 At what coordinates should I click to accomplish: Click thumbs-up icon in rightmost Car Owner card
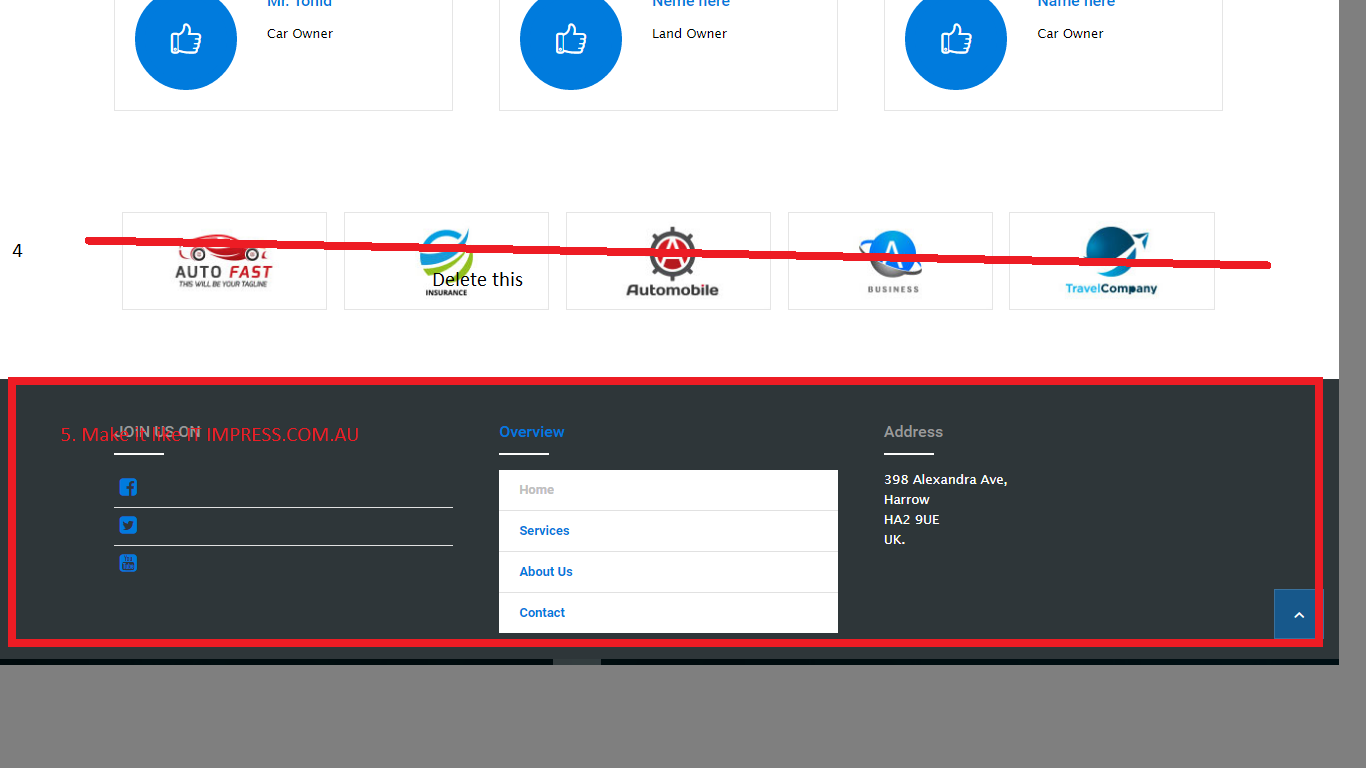pyautogui.click(x=955, y=40)
